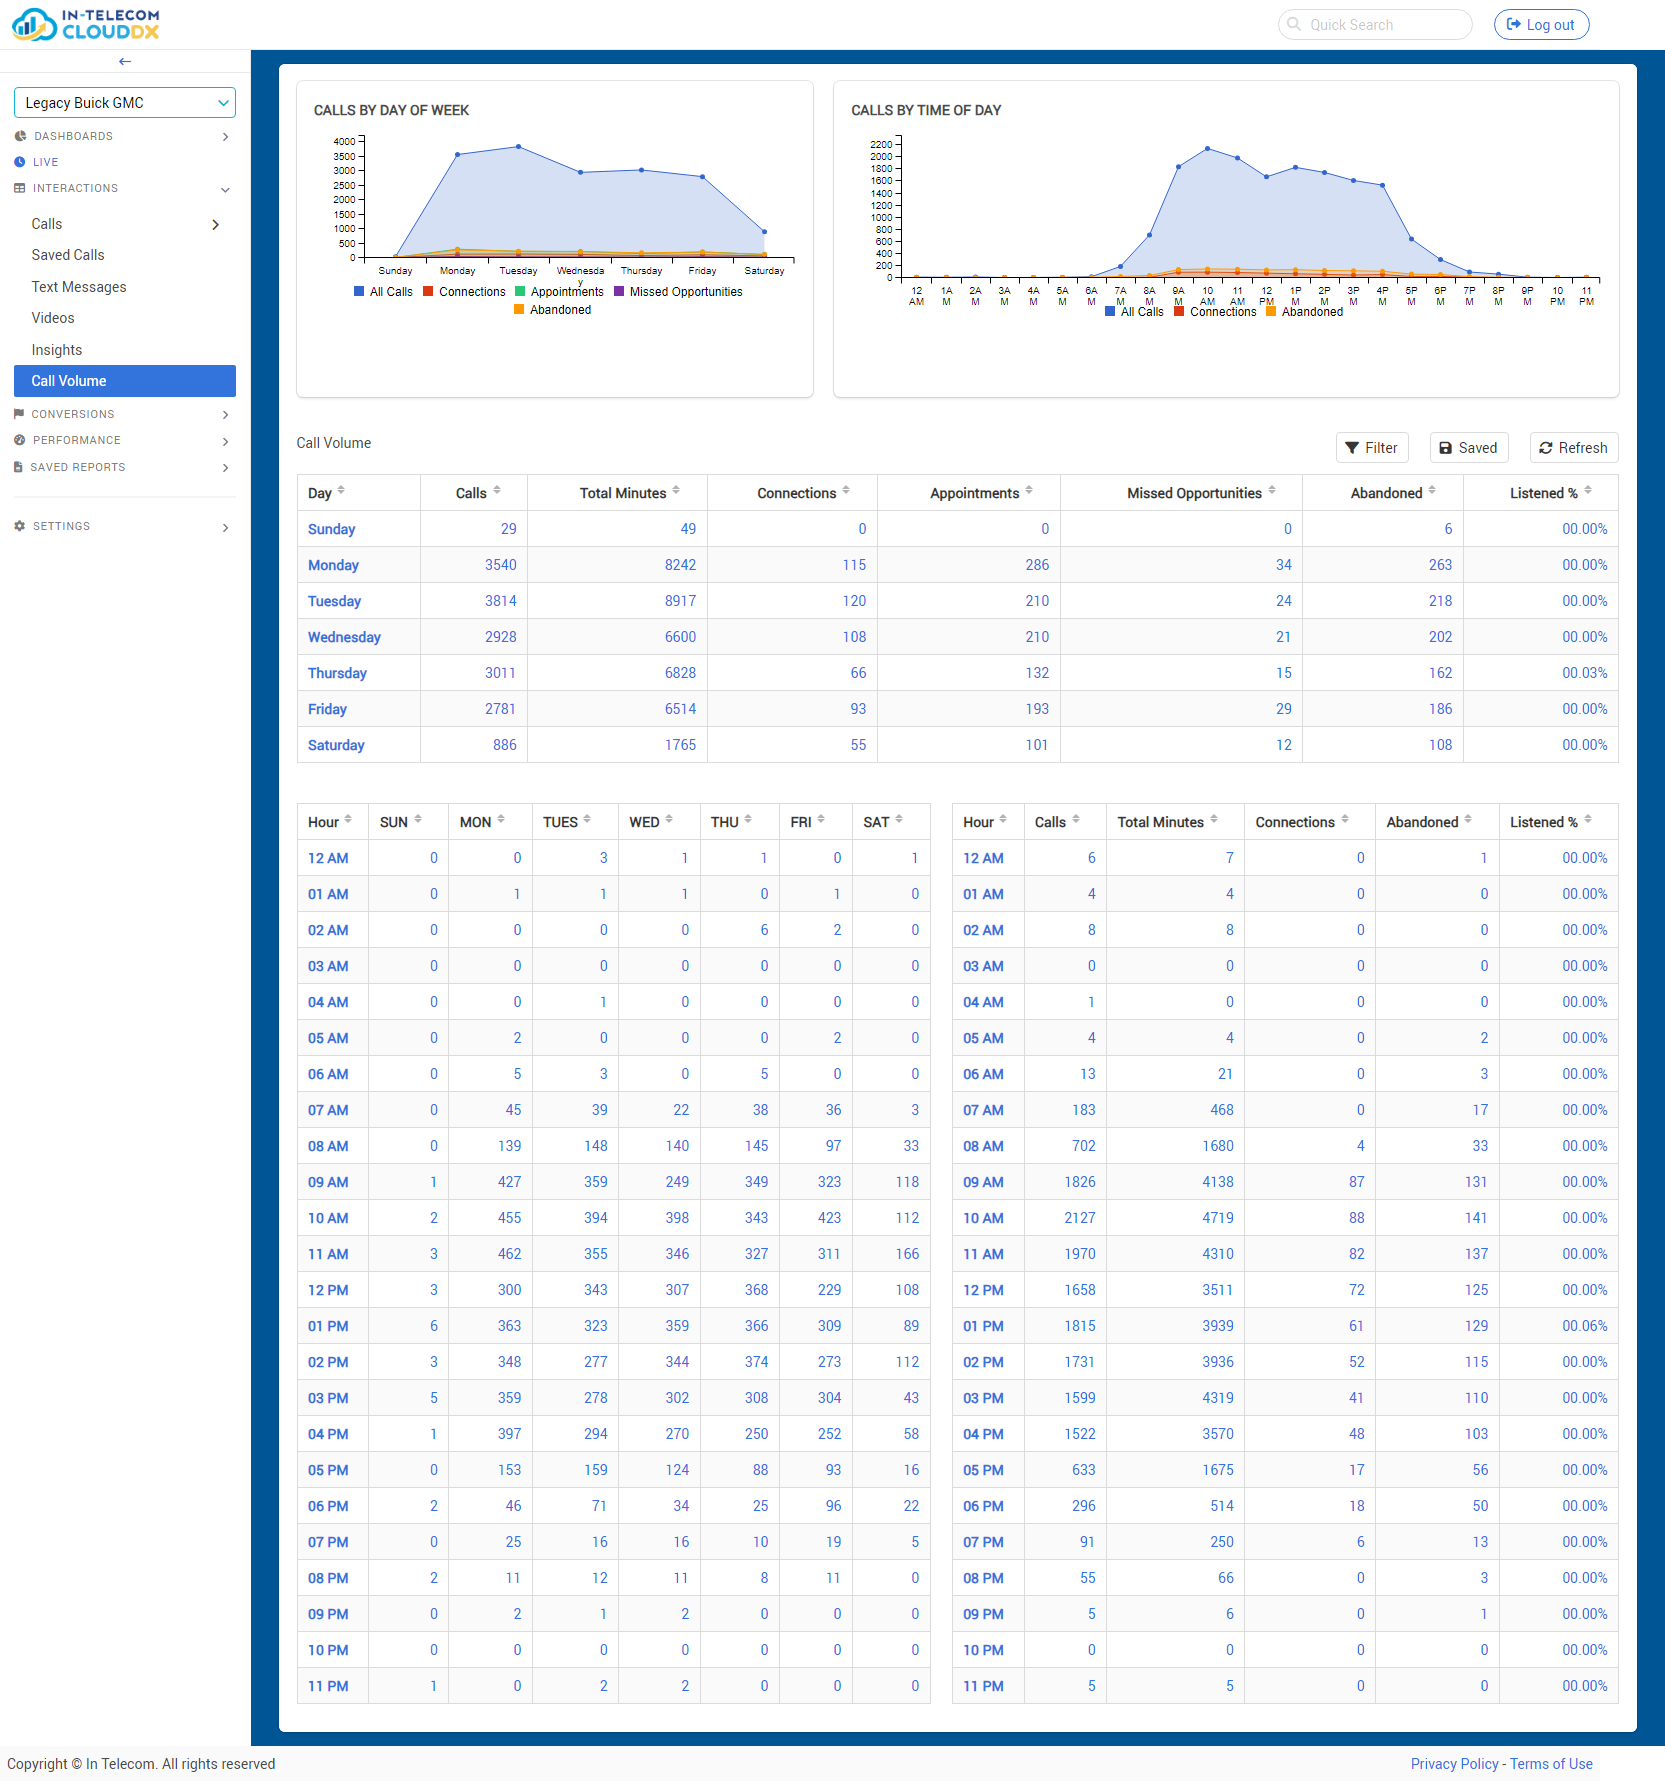
Task: Click the Live clock icon
Action: (x=20, y=161)
